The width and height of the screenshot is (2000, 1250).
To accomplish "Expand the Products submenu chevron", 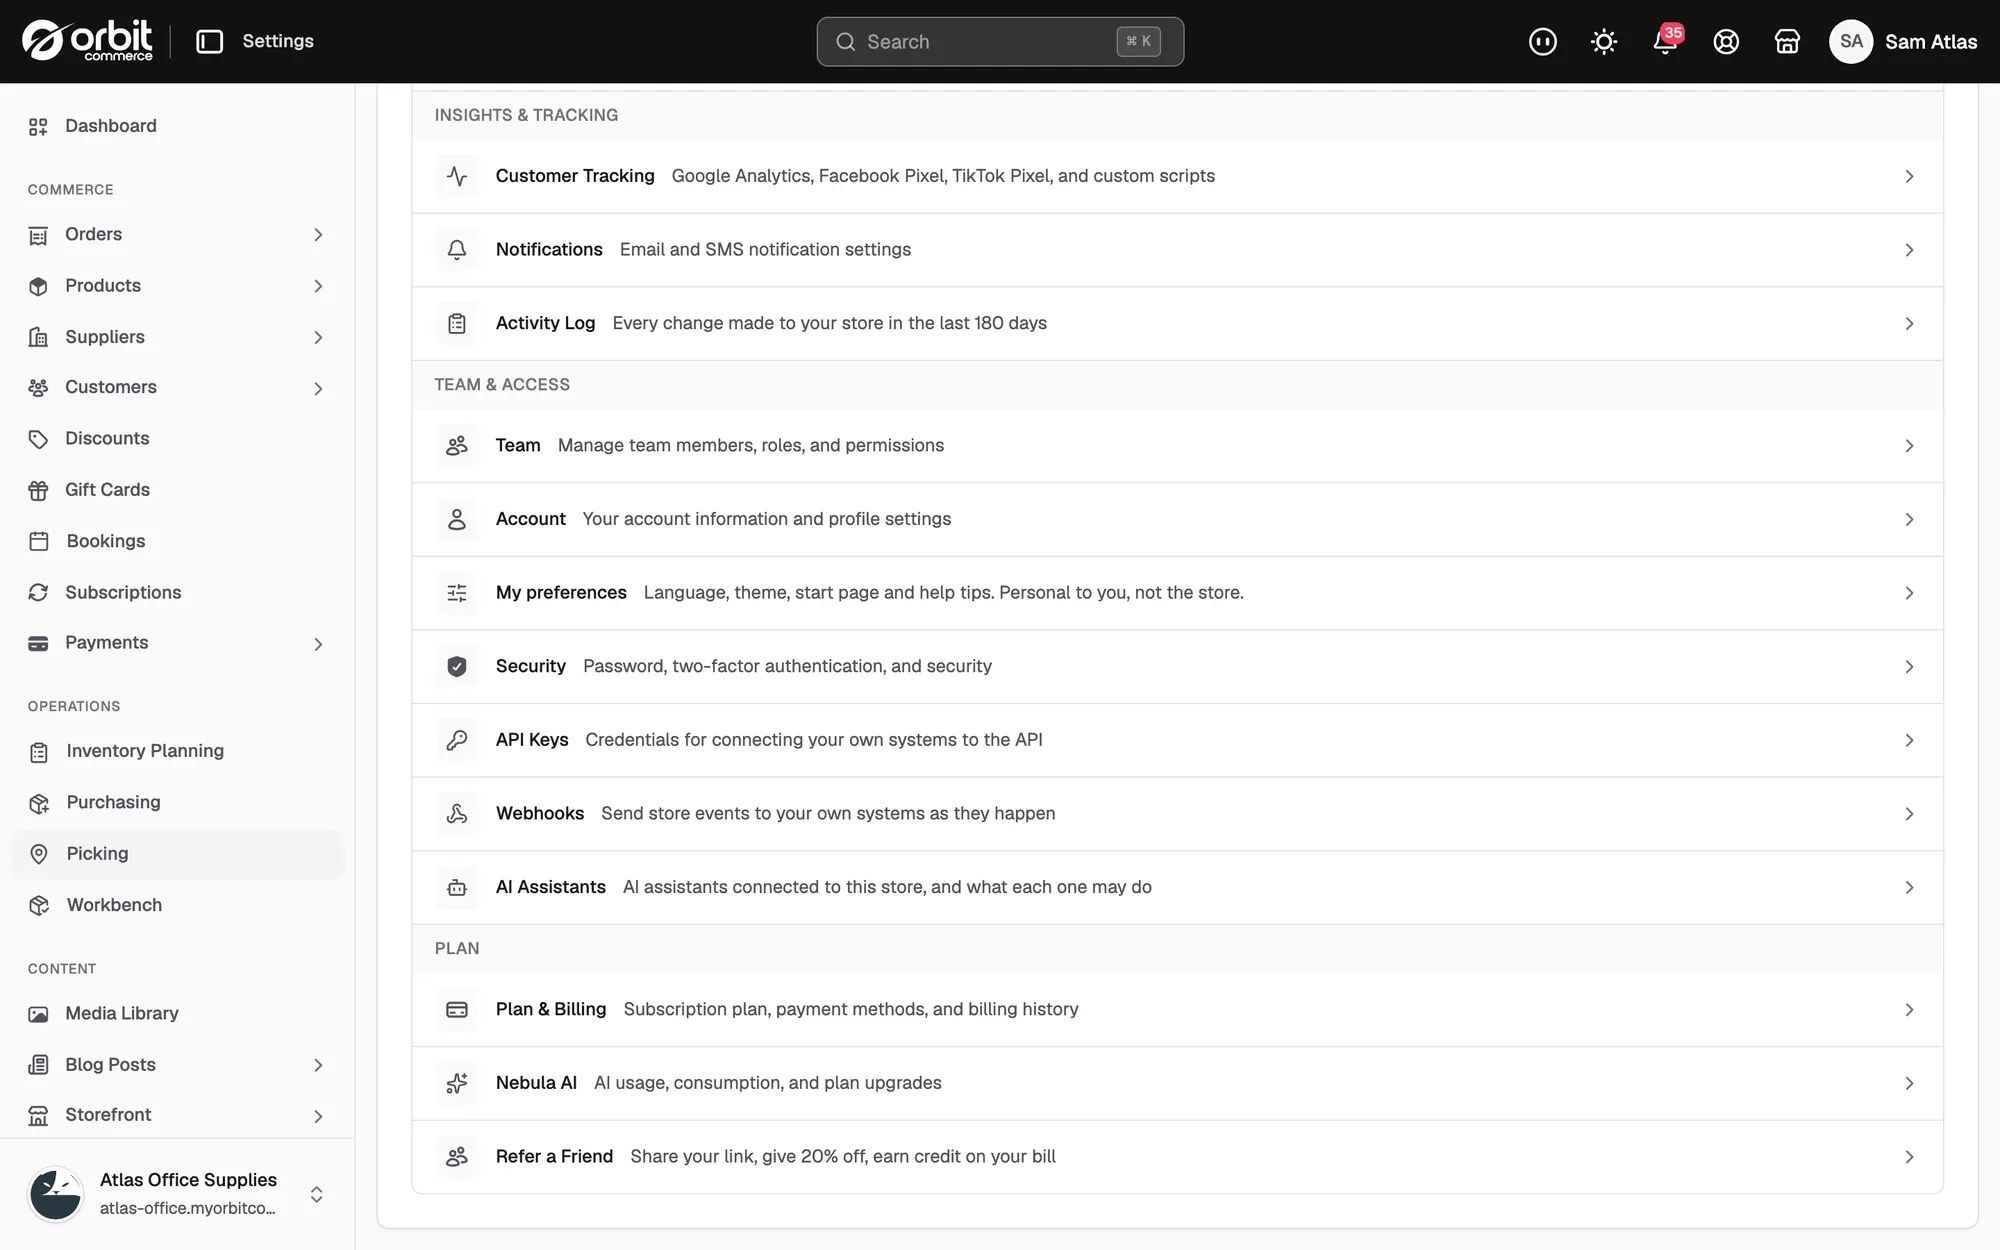I will coord(318,286).
